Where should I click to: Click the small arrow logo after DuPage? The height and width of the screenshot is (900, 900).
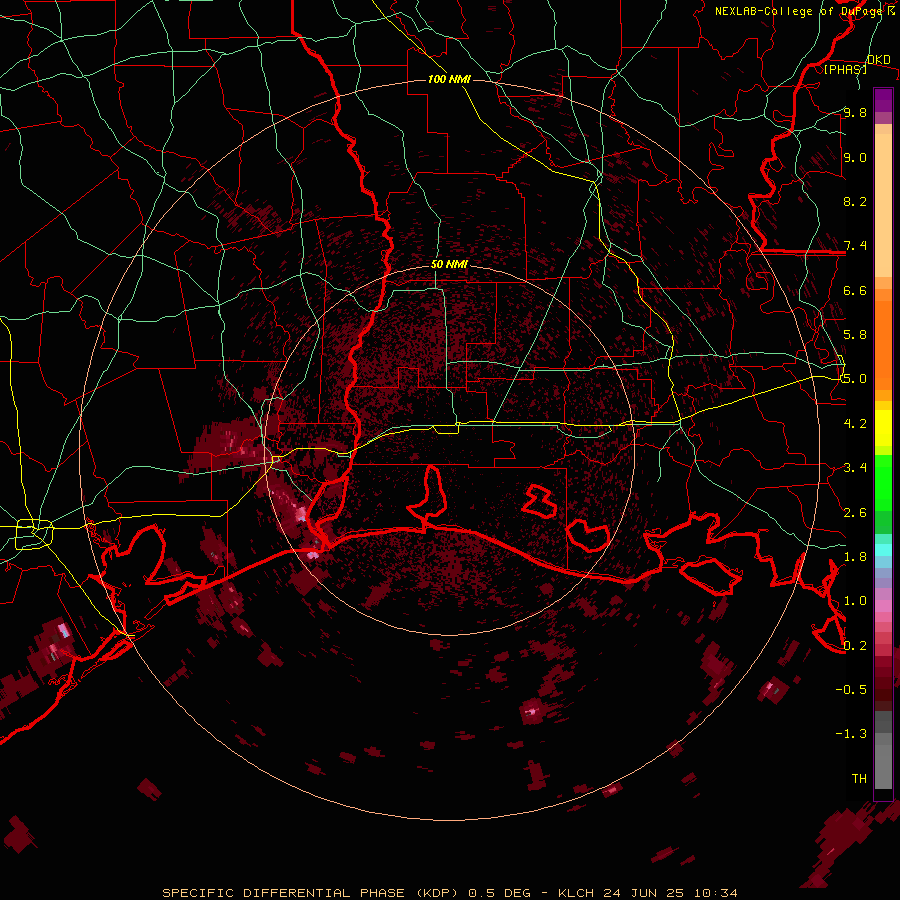(x=891, y=10)
